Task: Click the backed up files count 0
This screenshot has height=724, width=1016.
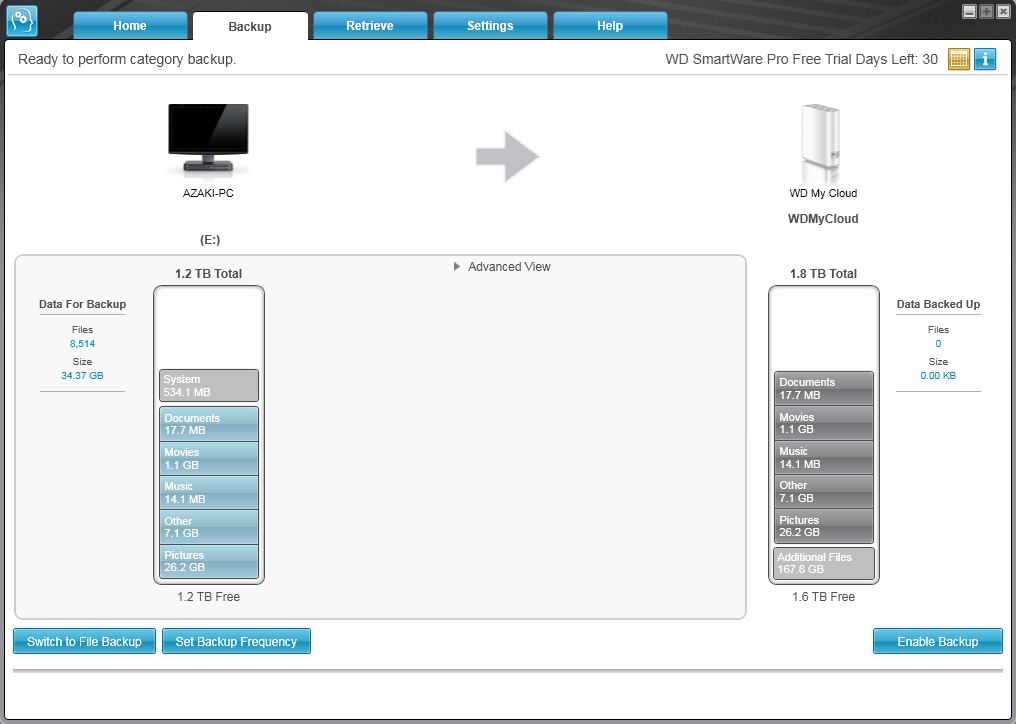Action: click(938, 344)
